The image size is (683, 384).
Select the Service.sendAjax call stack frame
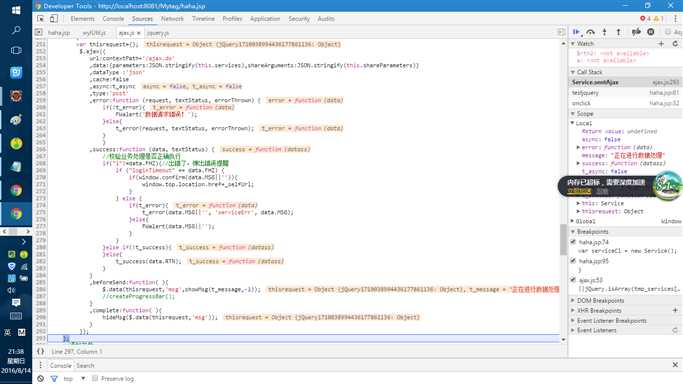click(x=626, y=82)
